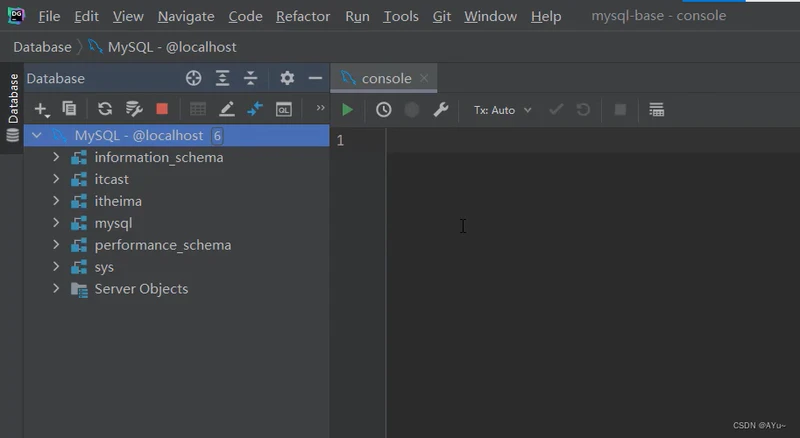This screenshot has width=800, height=438.
Task: Click line 1 in the console editor
Action: click(593, 140)
